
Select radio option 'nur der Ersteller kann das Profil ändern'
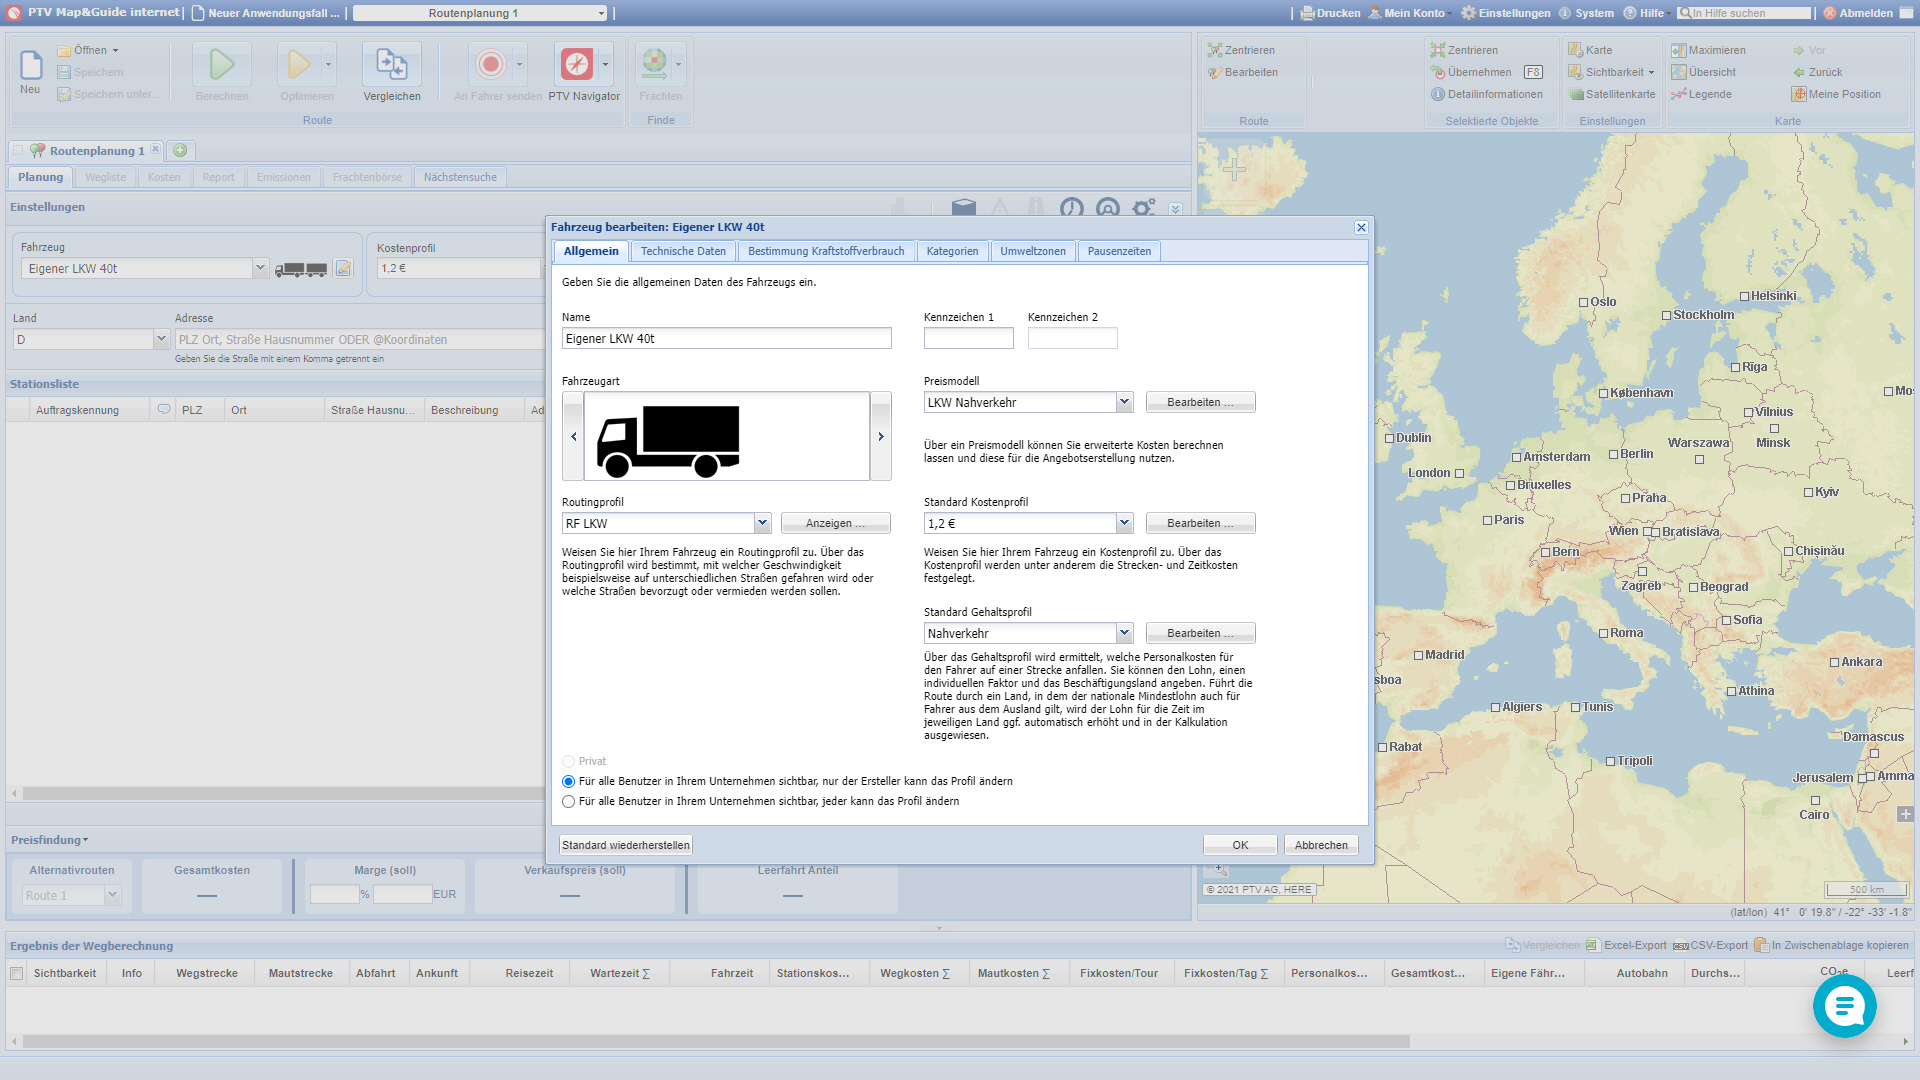pos(568,781)
